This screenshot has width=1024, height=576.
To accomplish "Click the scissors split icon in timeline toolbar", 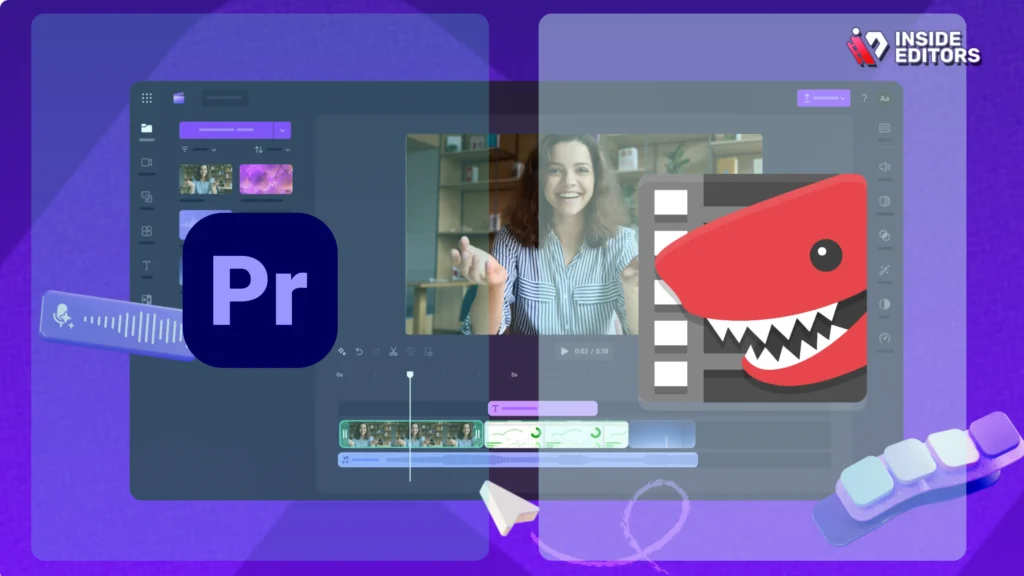I will tap(393, 351).
